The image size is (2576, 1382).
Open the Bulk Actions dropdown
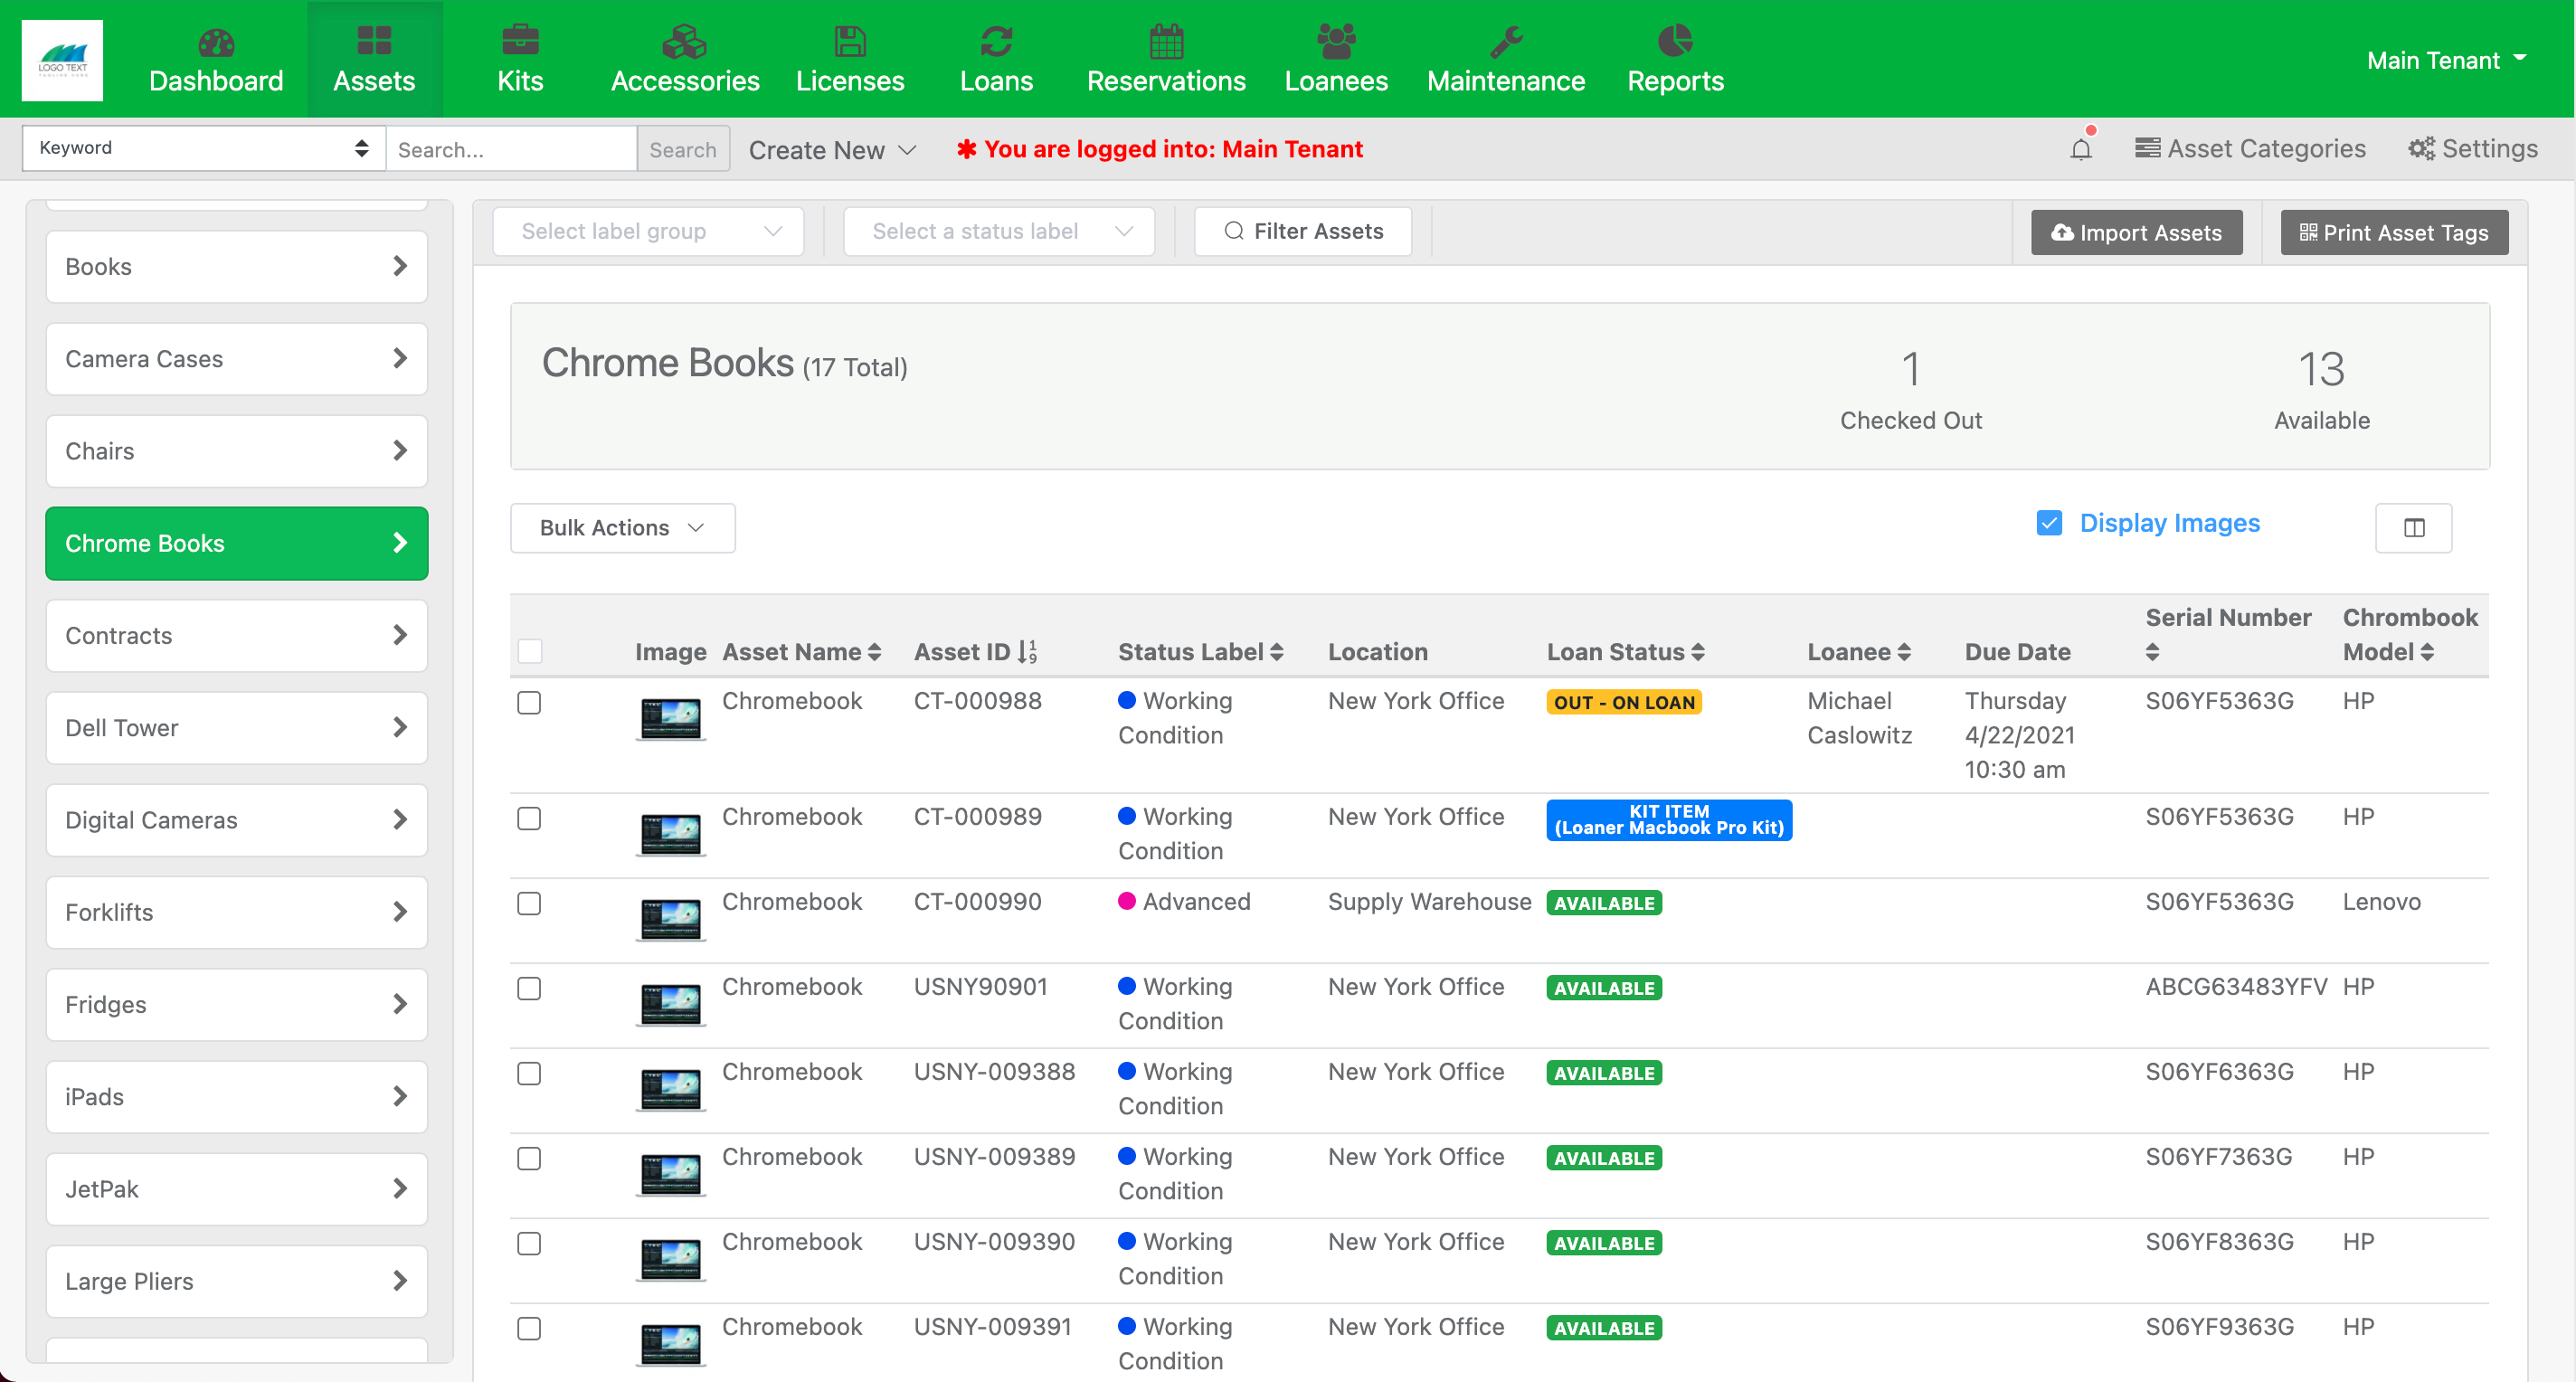pos(622,528)
